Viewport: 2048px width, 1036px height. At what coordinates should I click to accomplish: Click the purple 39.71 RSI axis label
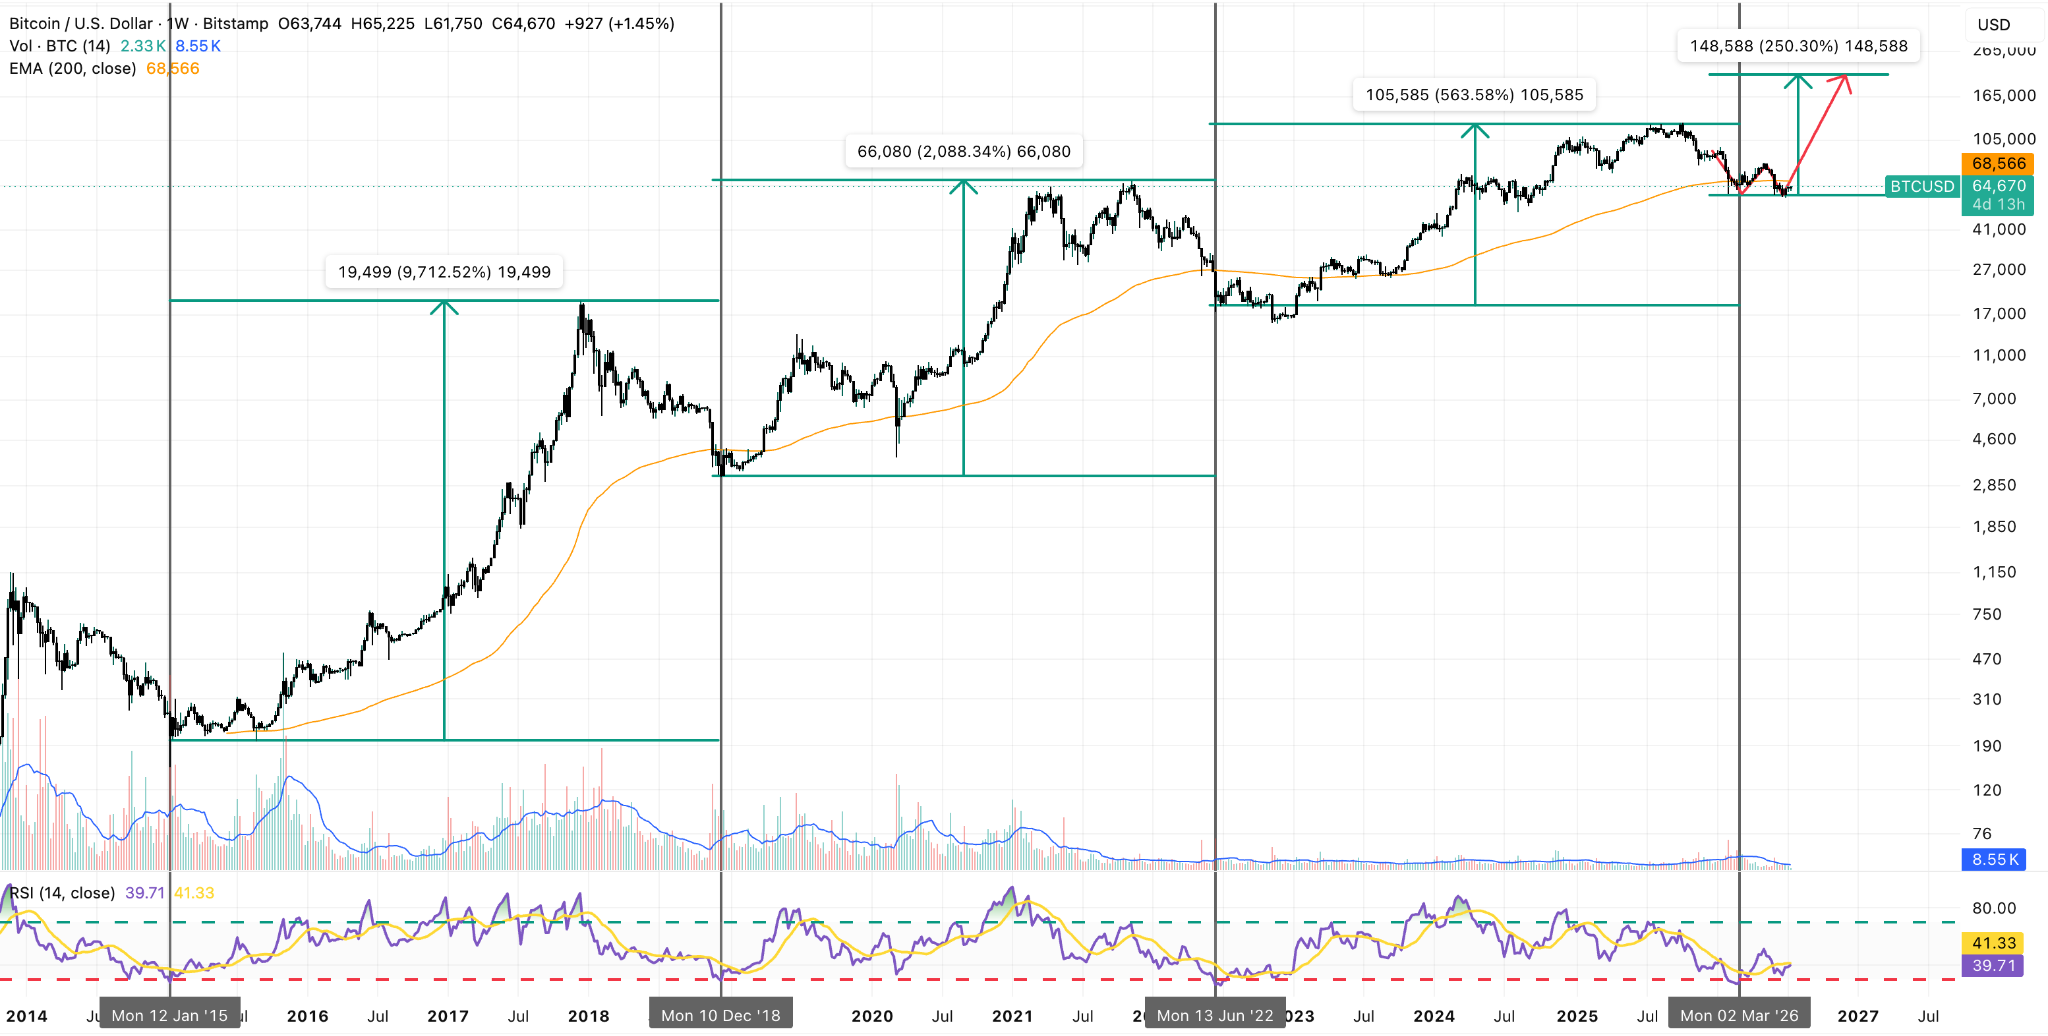click(x=1993, y=966)
